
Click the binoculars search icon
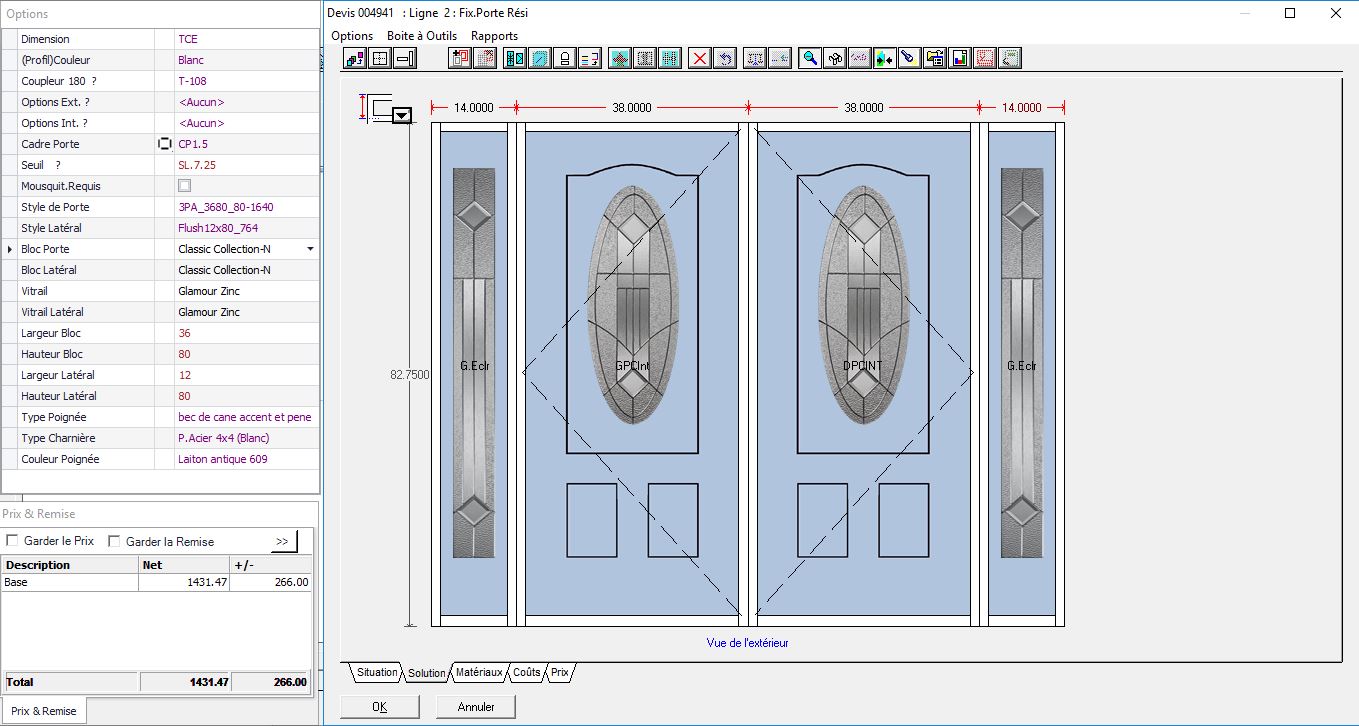pos(835,59)
